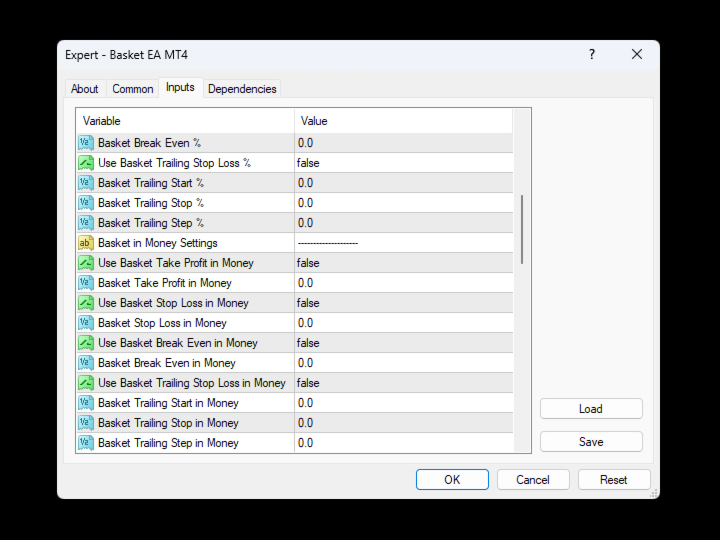The image size is (720, 540).
Task: Close the Expert Basket EA MT4 dialog
Action: pos(637,55)
